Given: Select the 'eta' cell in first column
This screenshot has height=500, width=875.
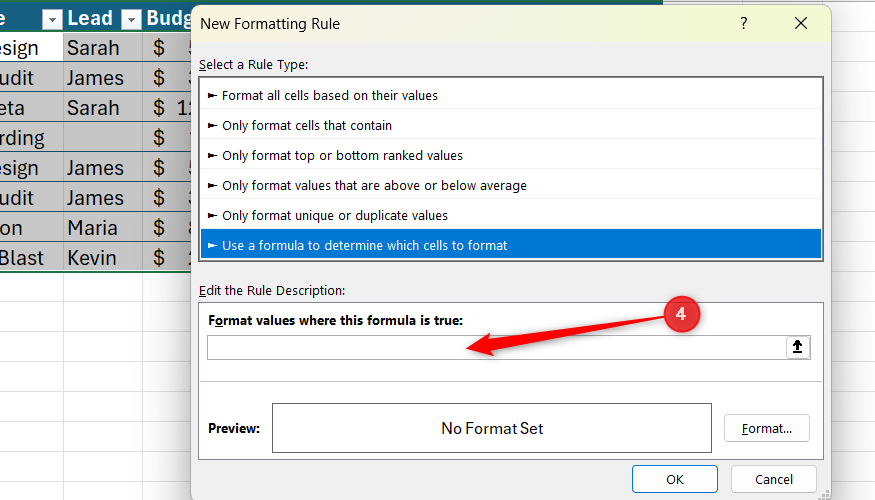Looking at the screenshot, I should 31,108.
